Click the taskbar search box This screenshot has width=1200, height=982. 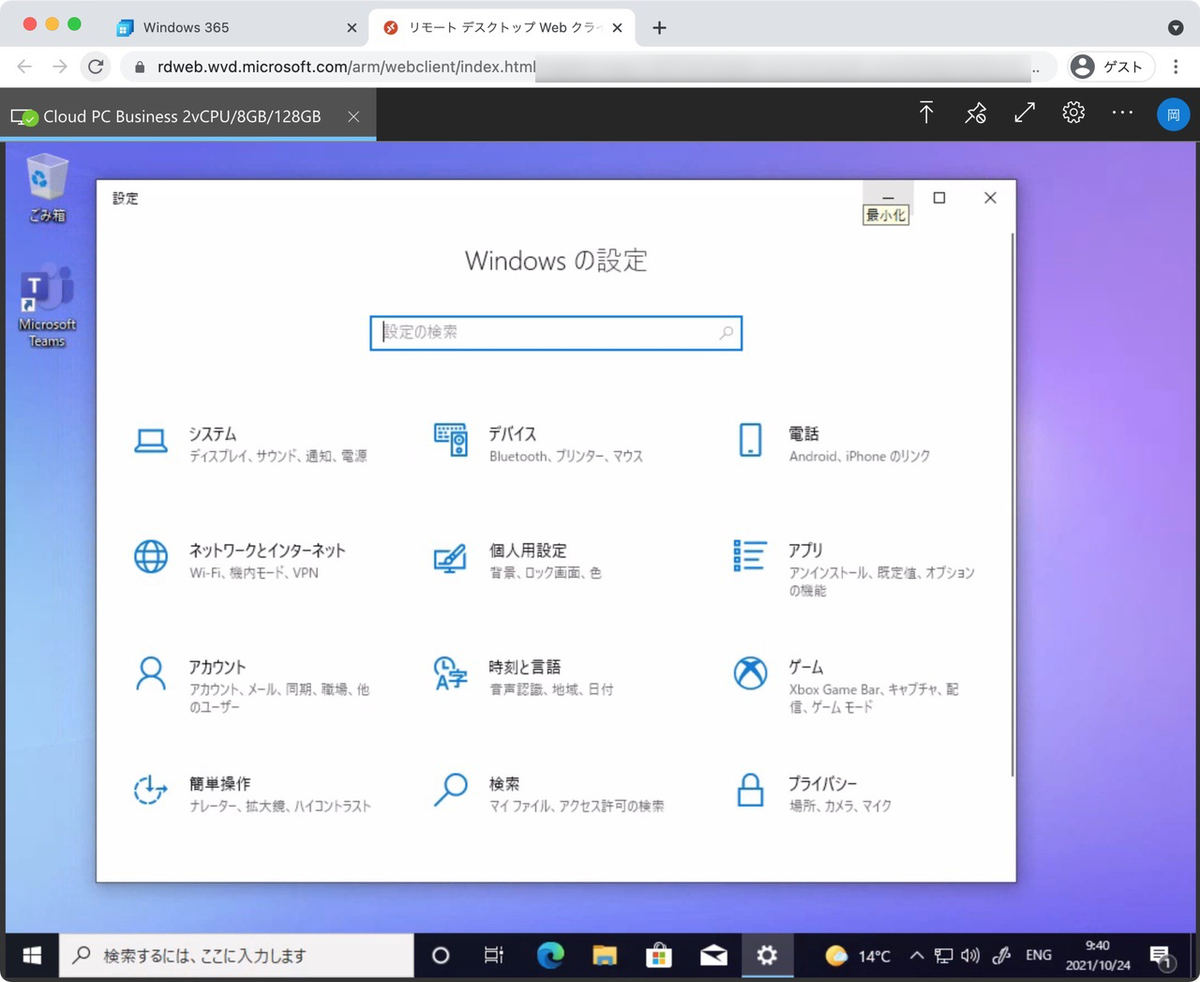click(237, 956)
